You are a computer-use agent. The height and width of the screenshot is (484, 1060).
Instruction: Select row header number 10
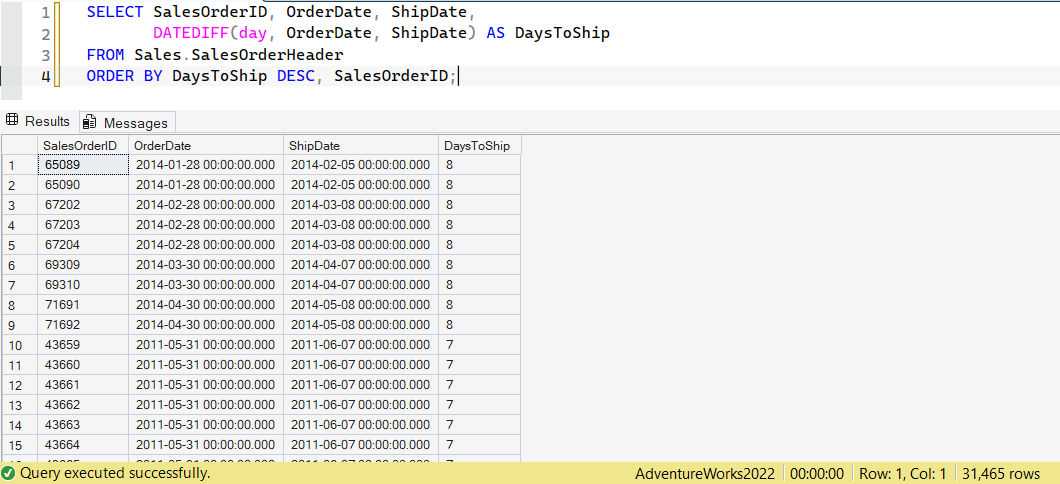(20, 345)
